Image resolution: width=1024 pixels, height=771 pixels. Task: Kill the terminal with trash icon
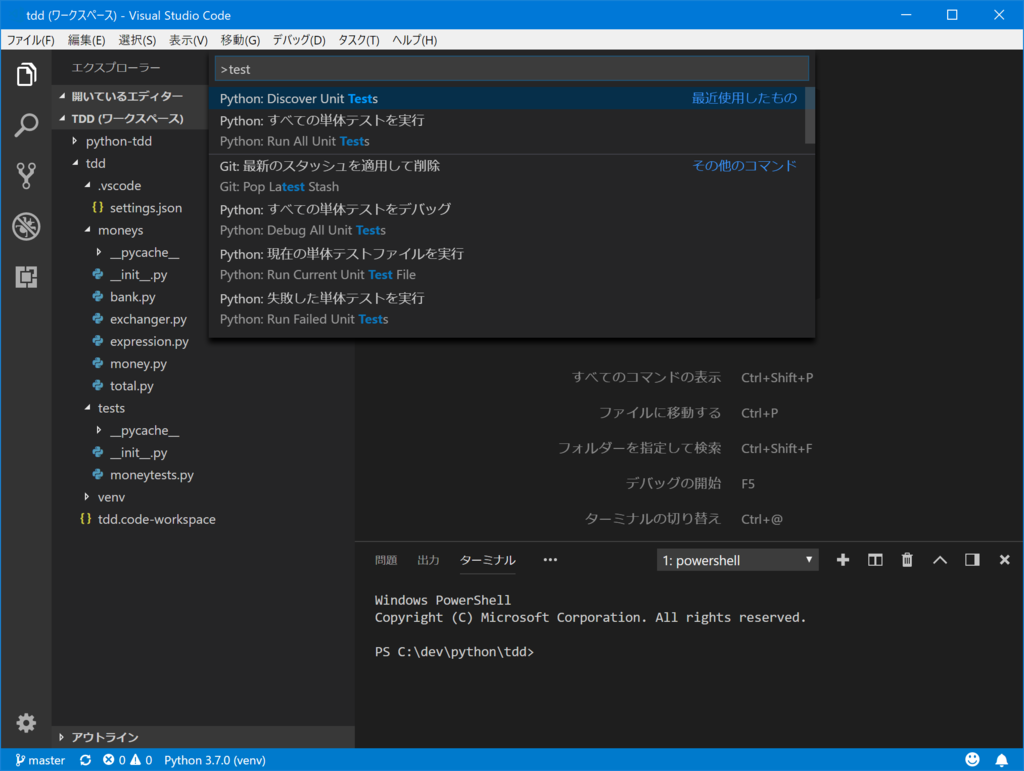tap(907, 560)
